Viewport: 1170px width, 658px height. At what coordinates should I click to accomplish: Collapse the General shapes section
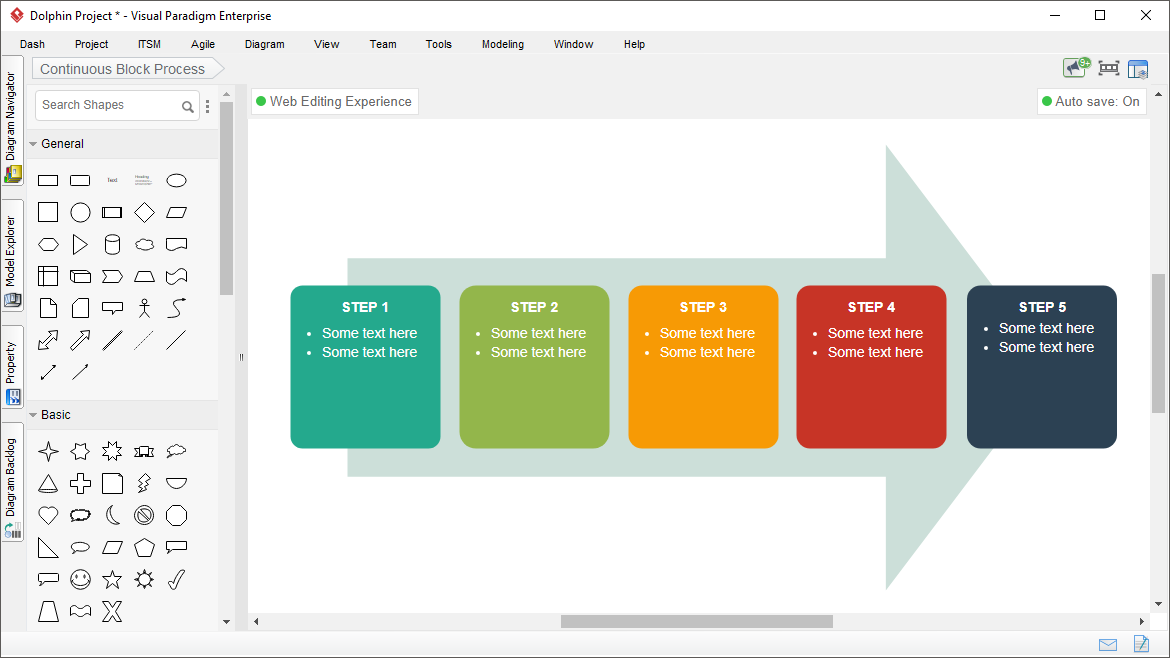click(33, 144)
